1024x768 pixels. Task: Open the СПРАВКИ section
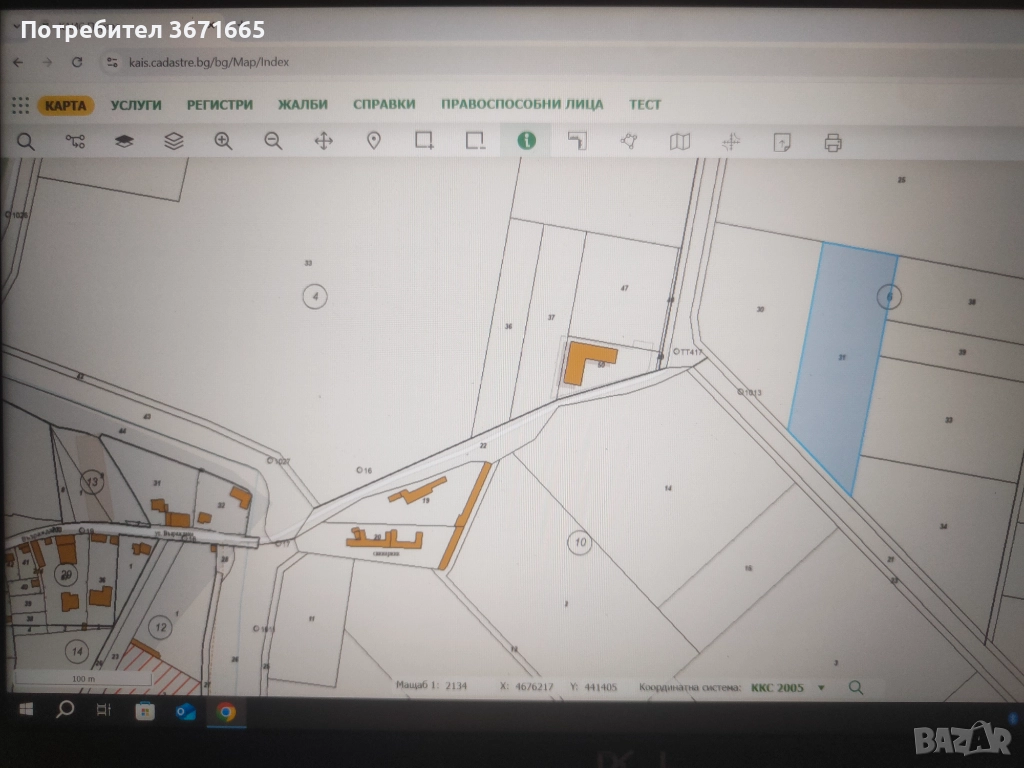pyautogui.click(x=384, y=105)
